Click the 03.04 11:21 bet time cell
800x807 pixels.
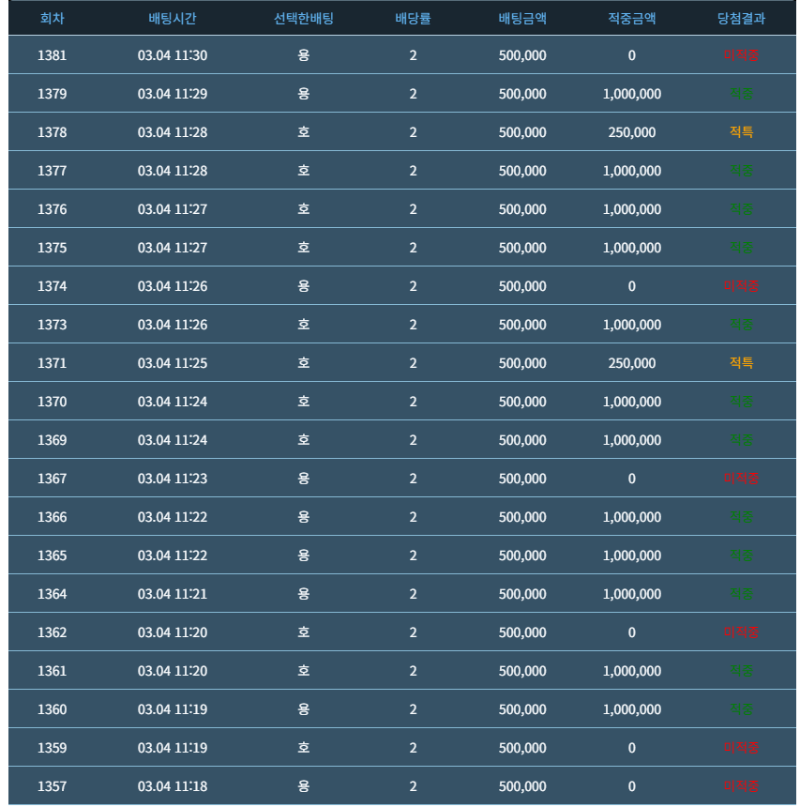(x=172, y=594)
